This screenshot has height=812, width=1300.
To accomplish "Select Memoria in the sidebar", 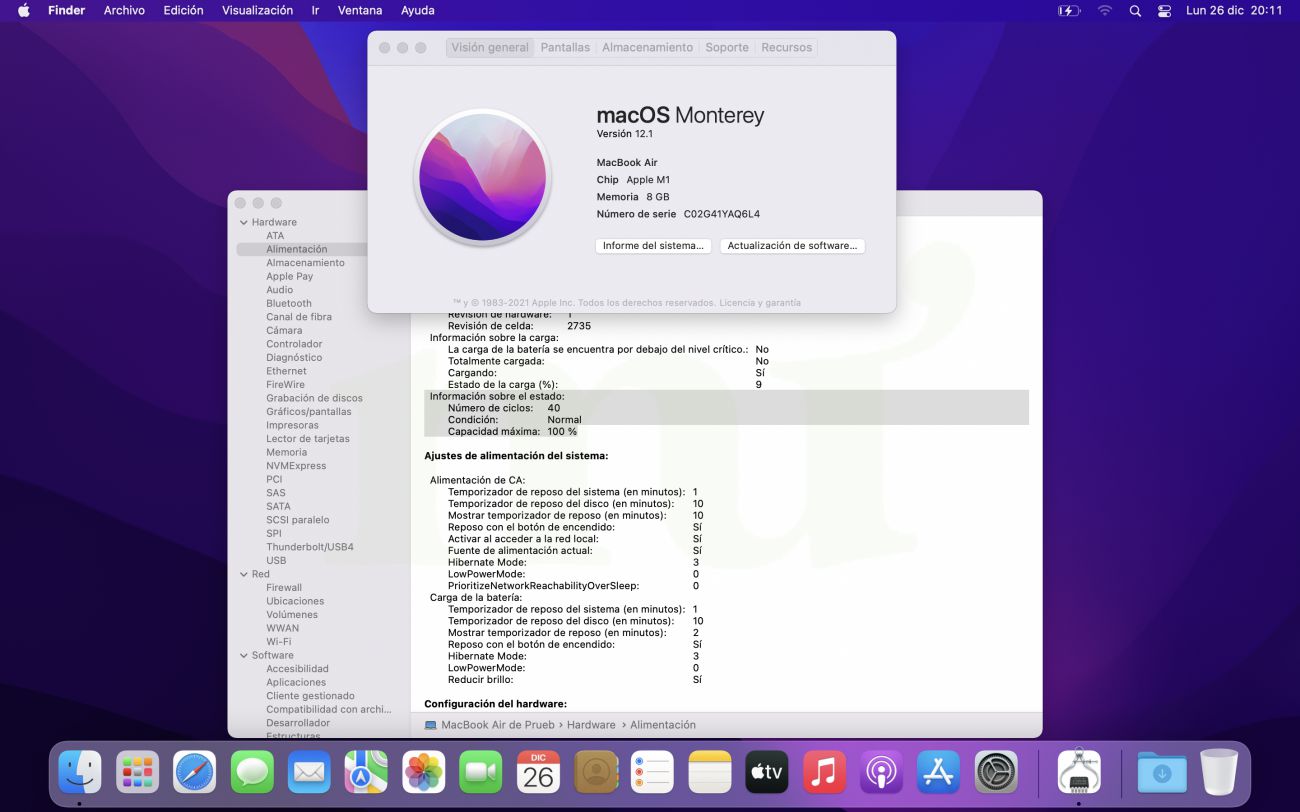I will click(x=286, y=452).
